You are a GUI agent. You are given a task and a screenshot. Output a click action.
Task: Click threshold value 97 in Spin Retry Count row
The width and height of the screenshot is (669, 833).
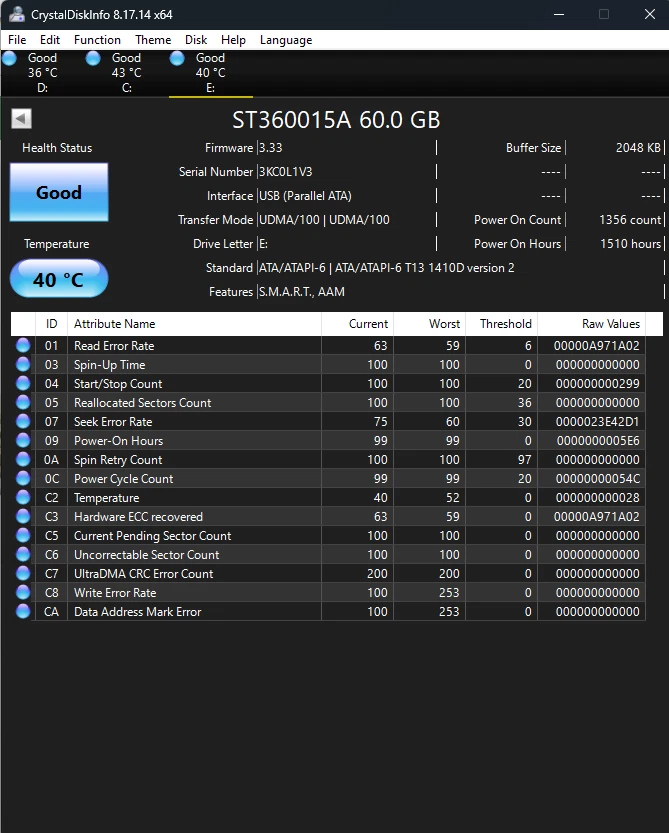[524, 460]
